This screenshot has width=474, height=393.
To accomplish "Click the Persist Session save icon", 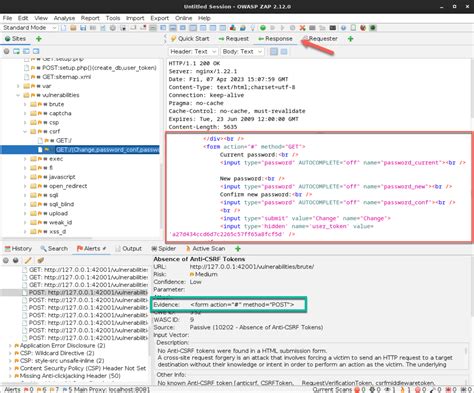I will coord(83,28).
